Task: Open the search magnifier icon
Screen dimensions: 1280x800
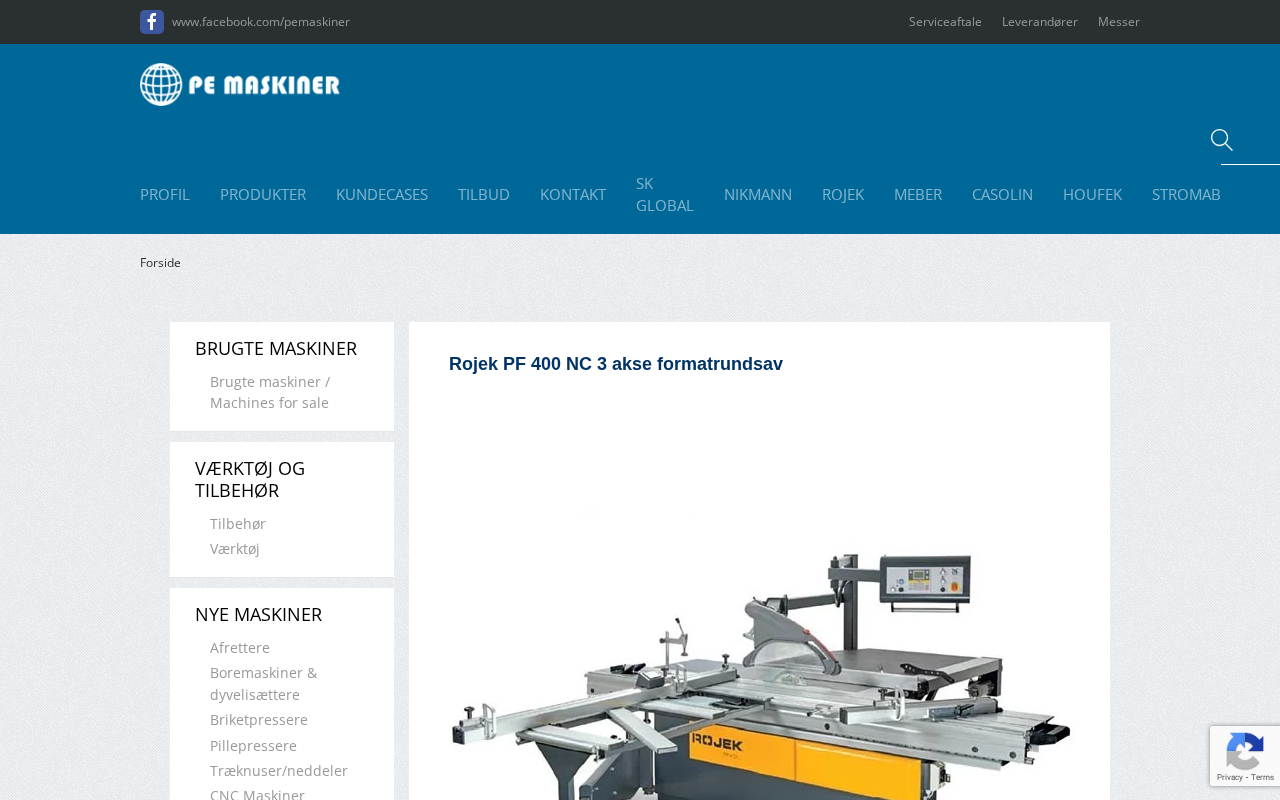Action: 1221,140
